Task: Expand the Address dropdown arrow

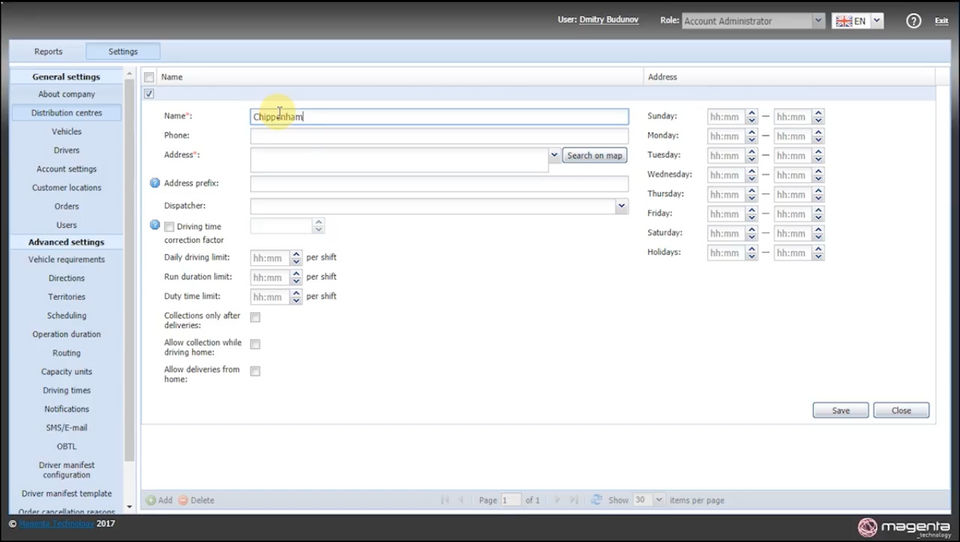Action: pyautogui.click(x=554, y=155)
